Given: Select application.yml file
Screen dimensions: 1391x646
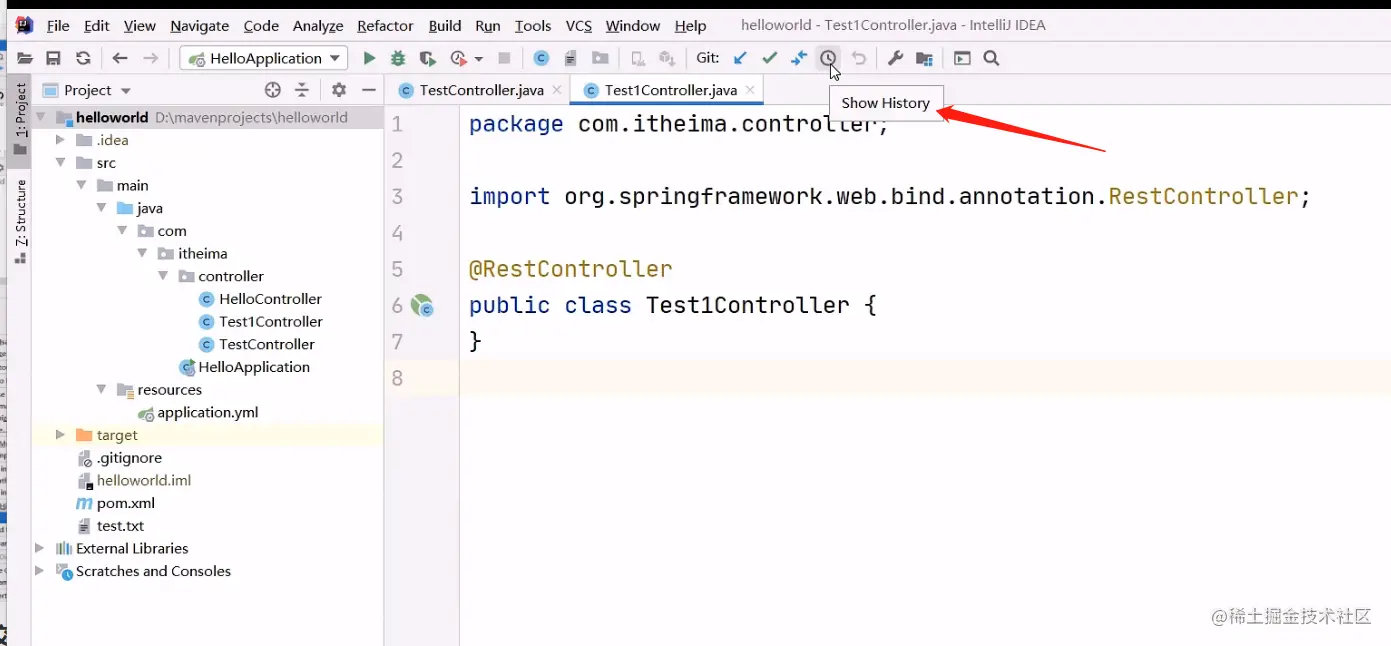Looking at the screenshot, I should (x=198, y=412).
